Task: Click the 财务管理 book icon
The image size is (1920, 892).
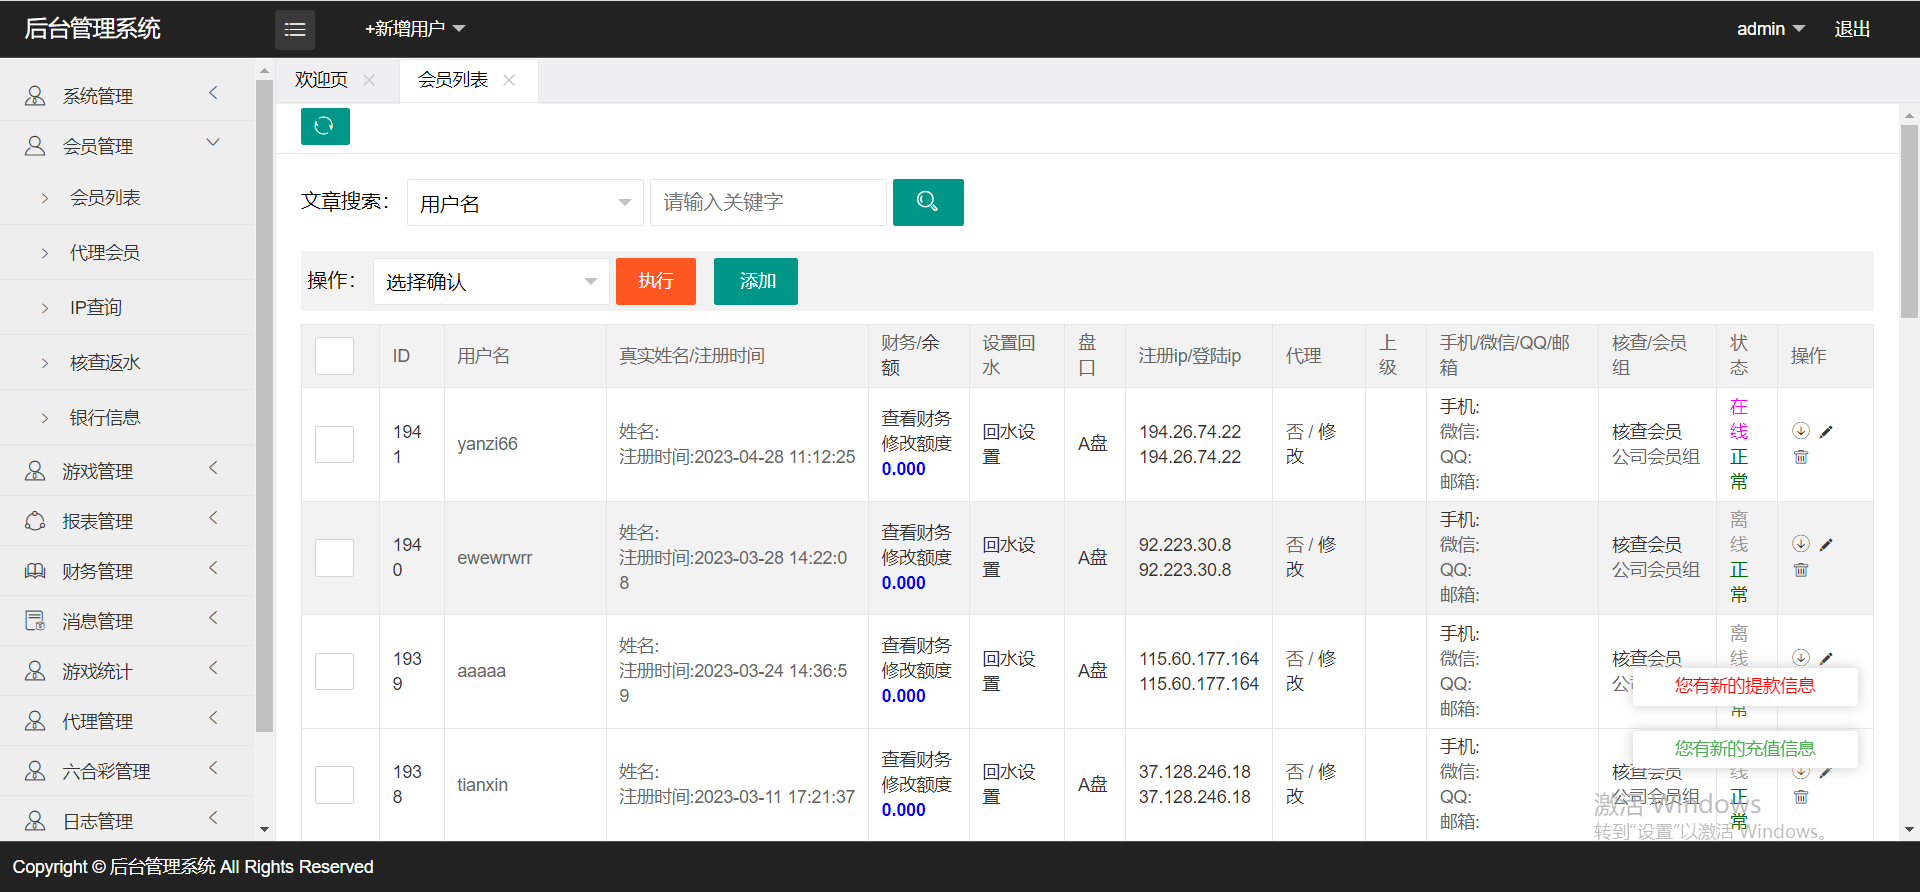Action: [x=35, y=571]
